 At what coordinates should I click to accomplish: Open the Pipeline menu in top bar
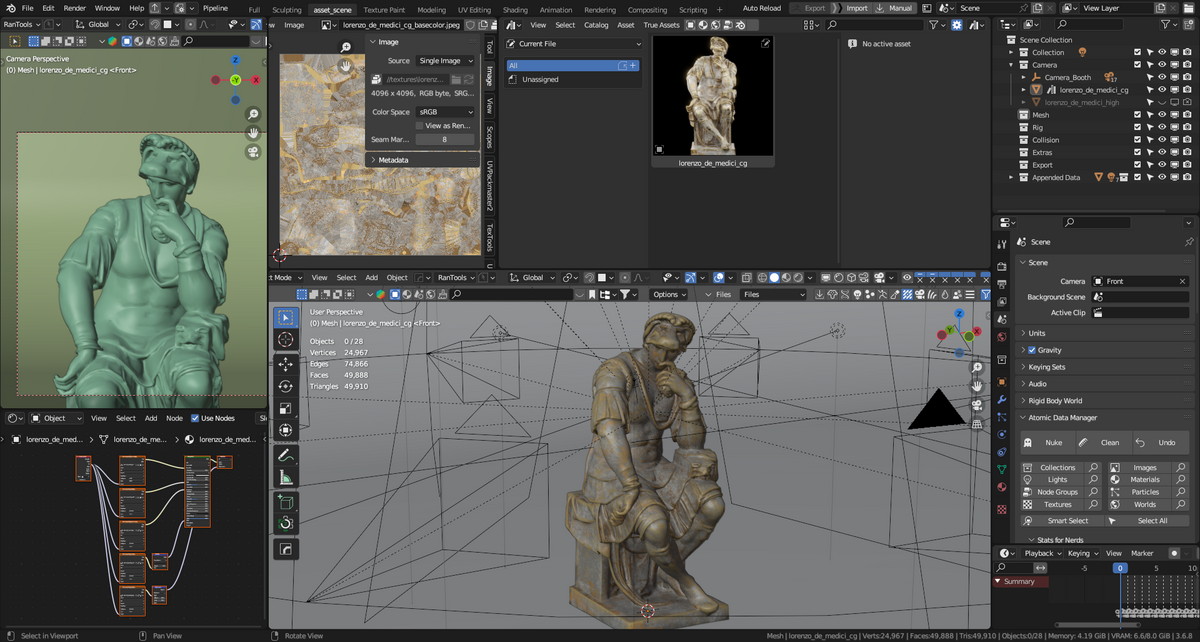click(215, 8)
